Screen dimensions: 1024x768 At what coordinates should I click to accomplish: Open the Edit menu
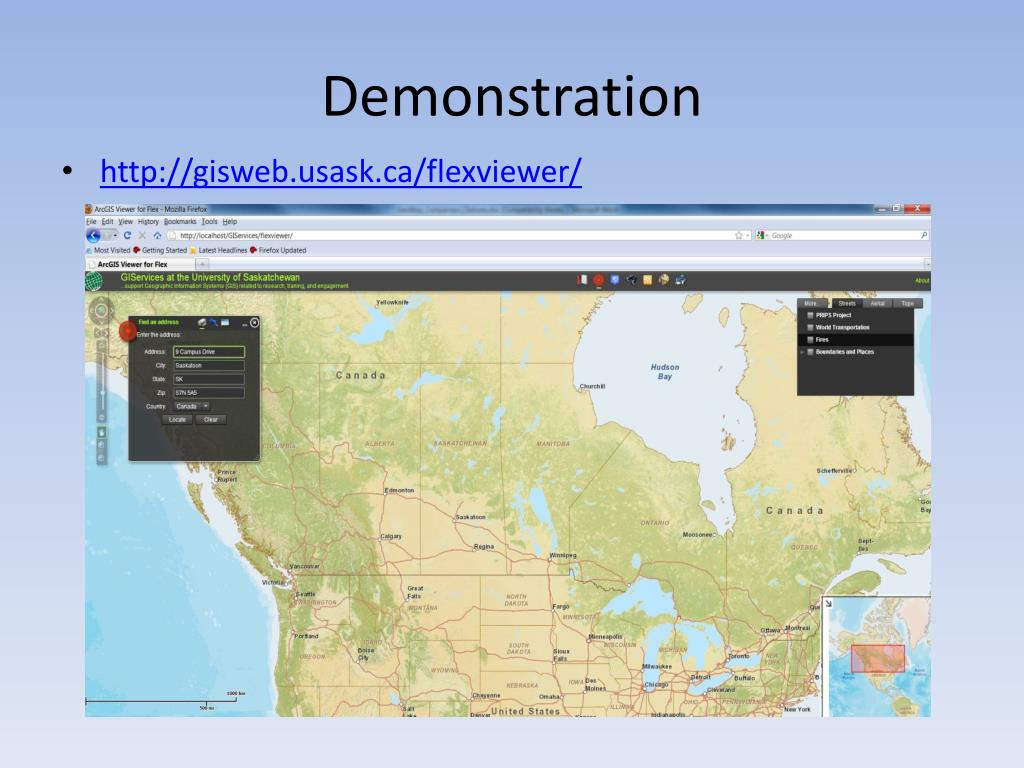[108, 222]
